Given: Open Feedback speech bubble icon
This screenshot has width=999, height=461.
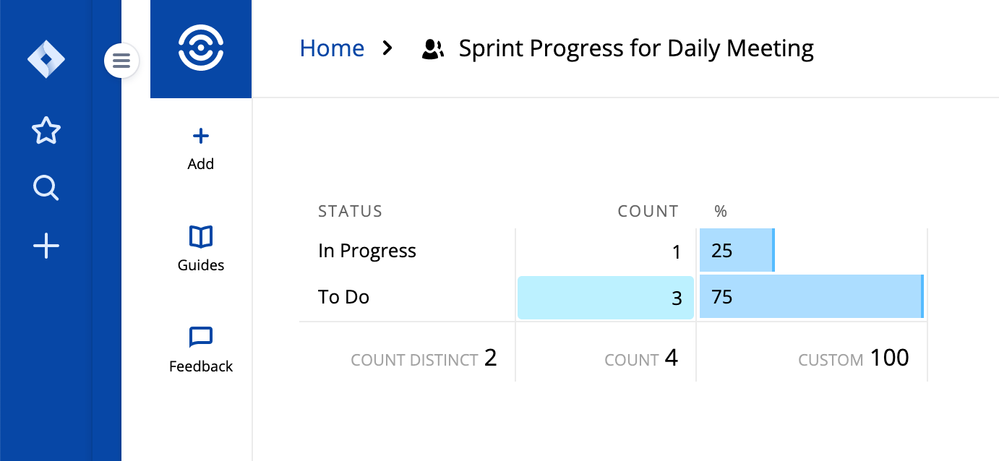Looking at the screenshot, I should (201, 337).
